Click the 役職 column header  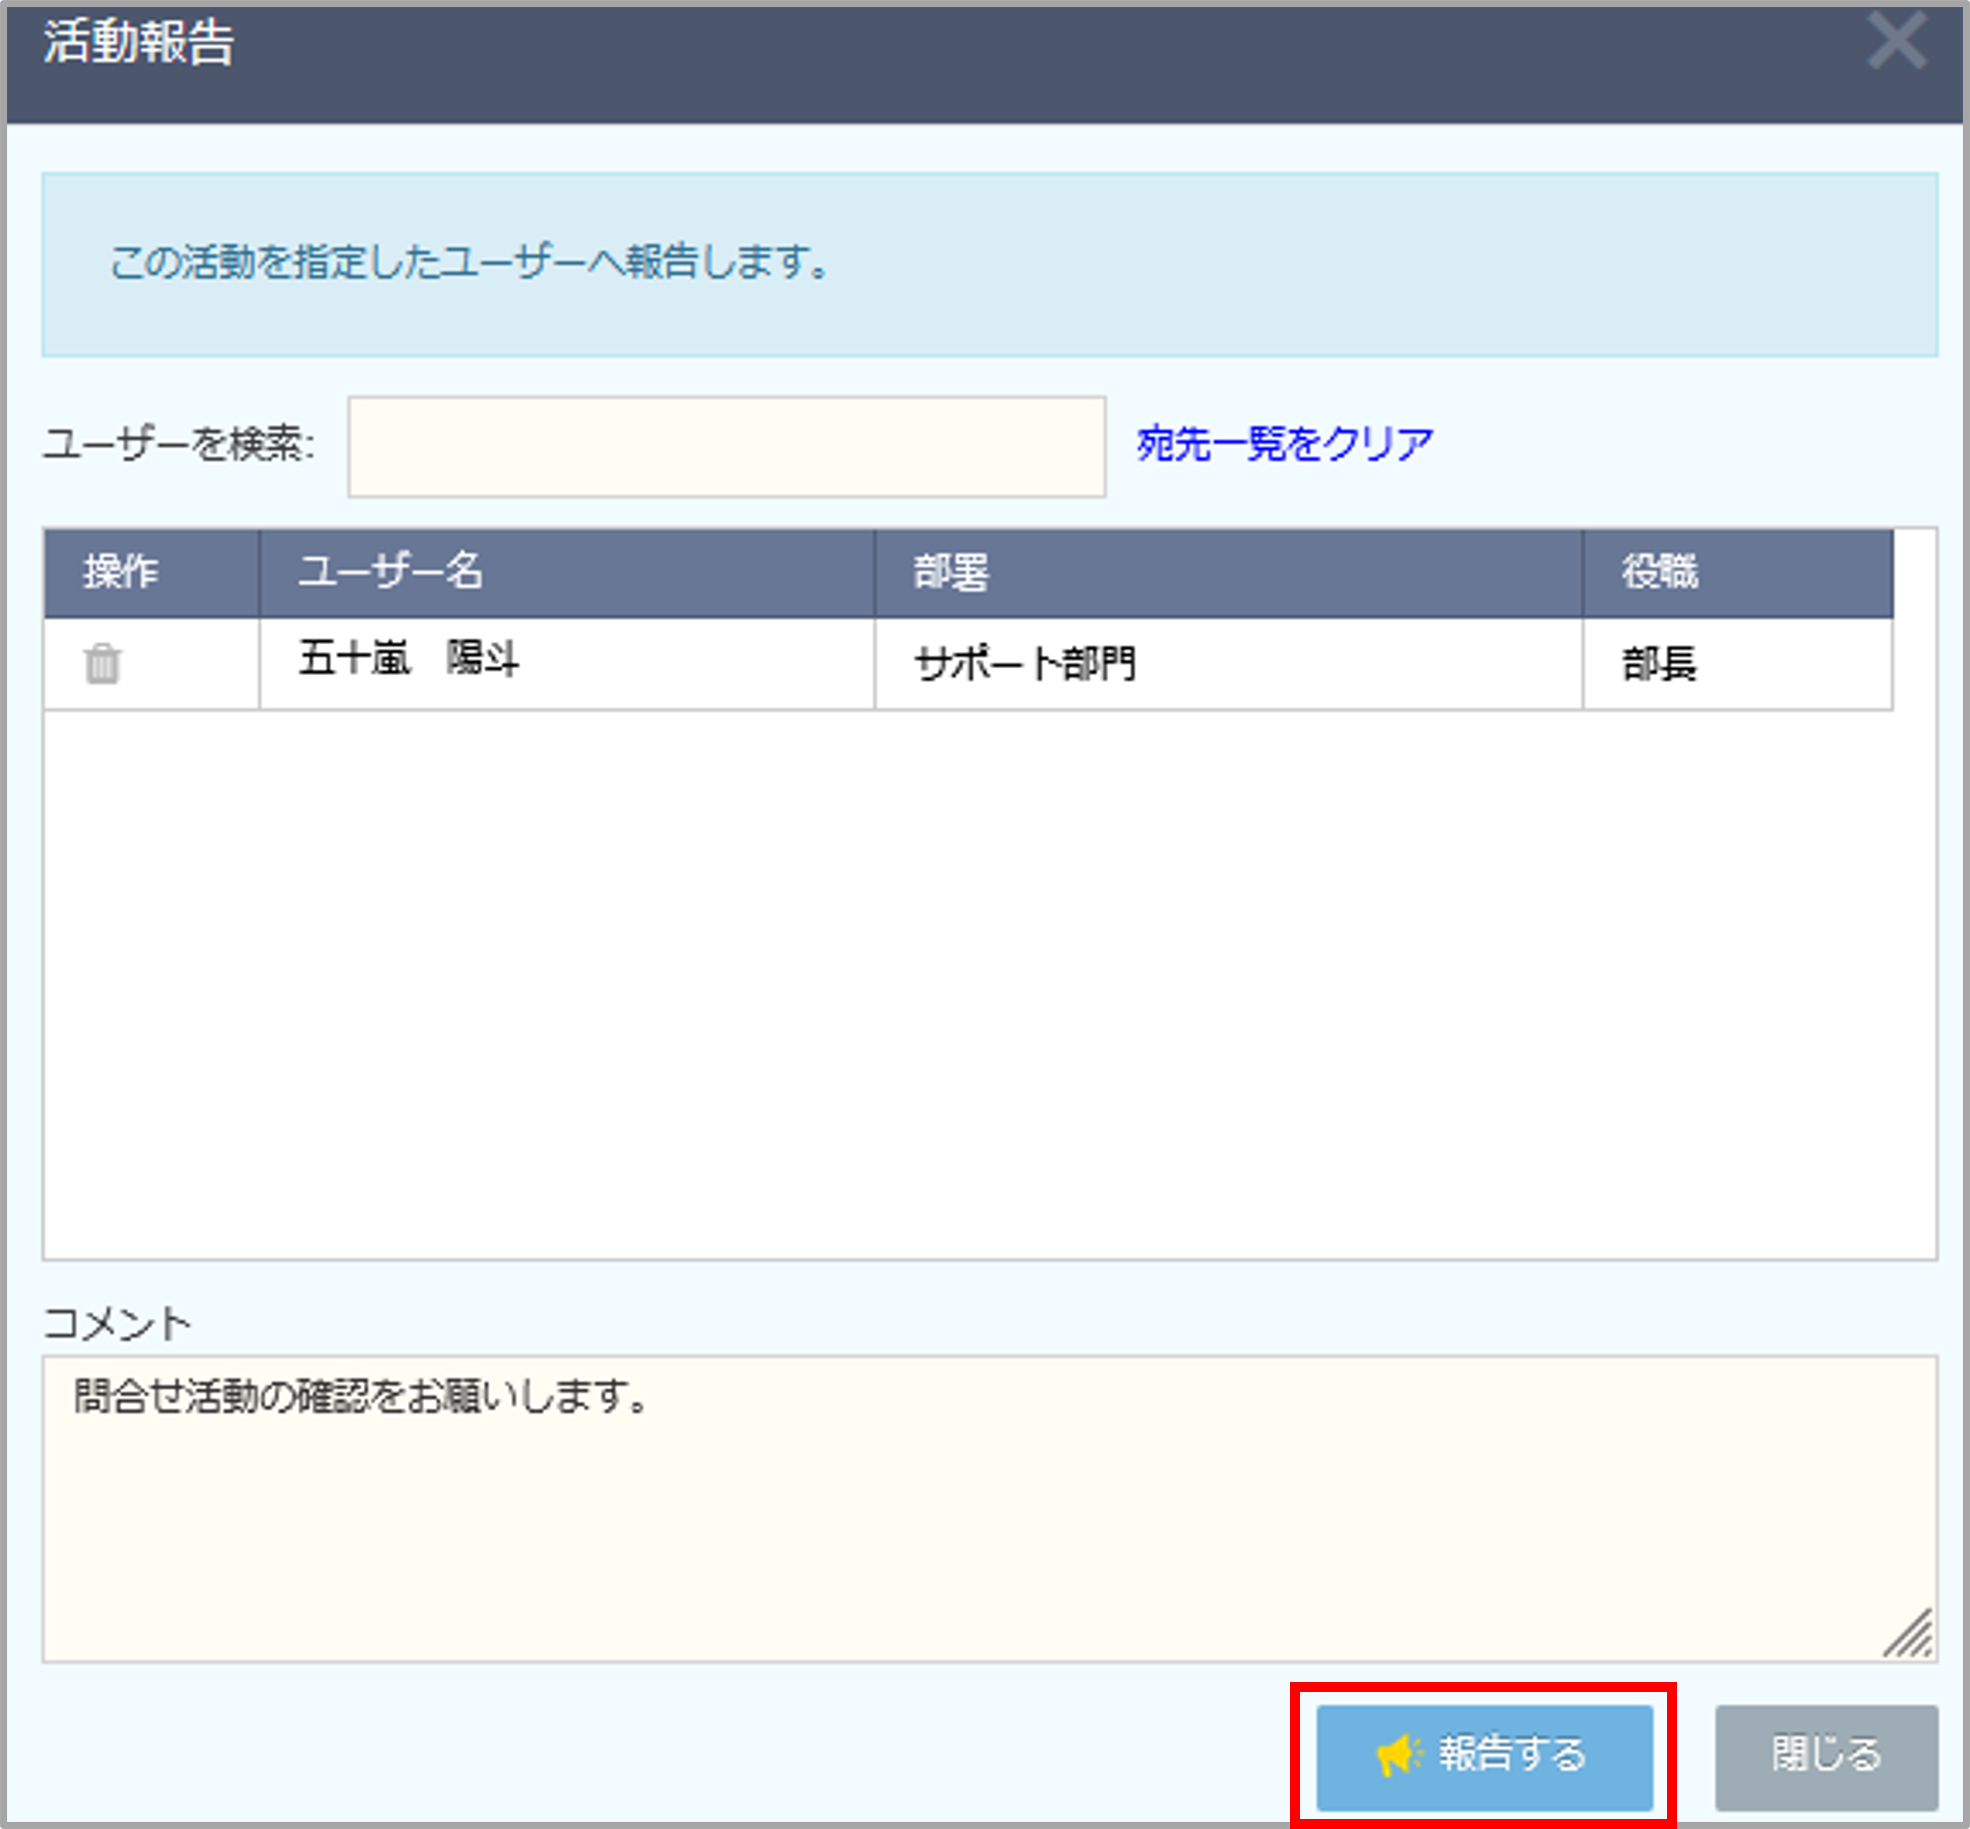1660,573
